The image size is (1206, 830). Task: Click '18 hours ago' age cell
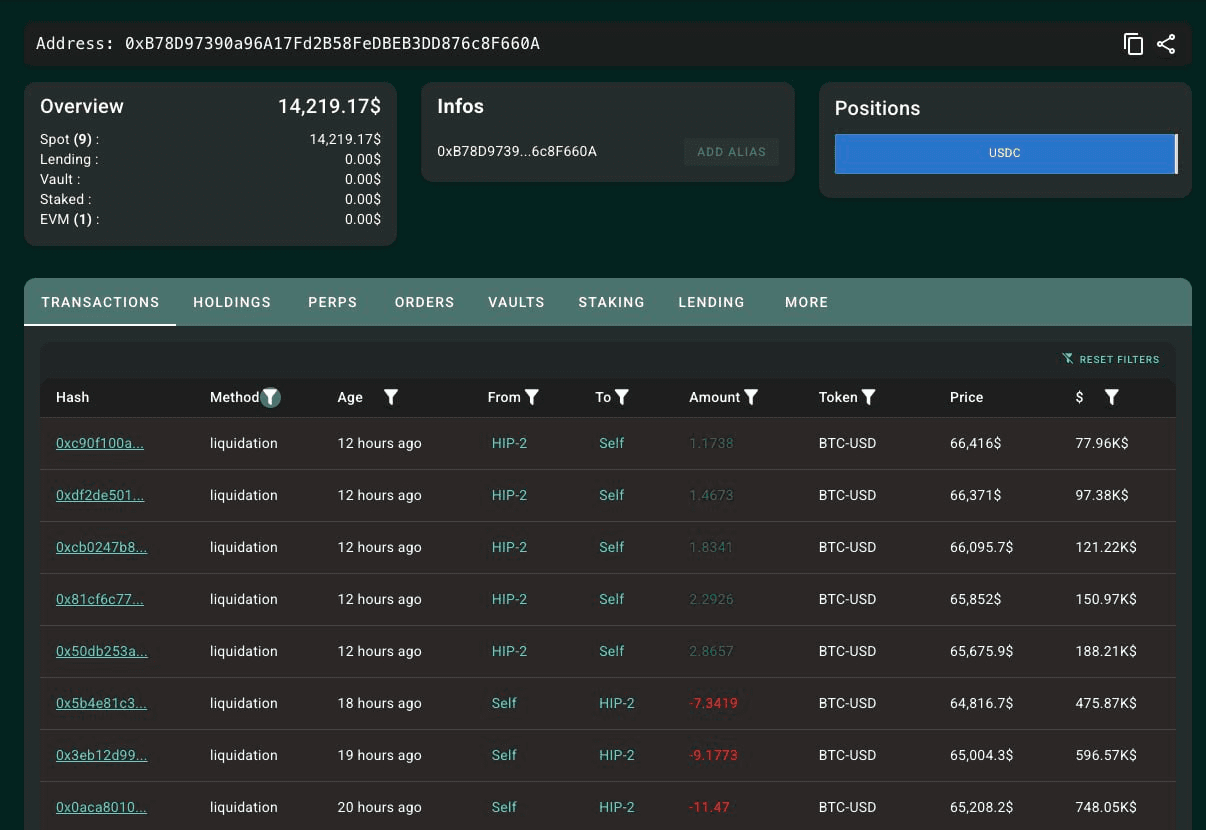379,703
